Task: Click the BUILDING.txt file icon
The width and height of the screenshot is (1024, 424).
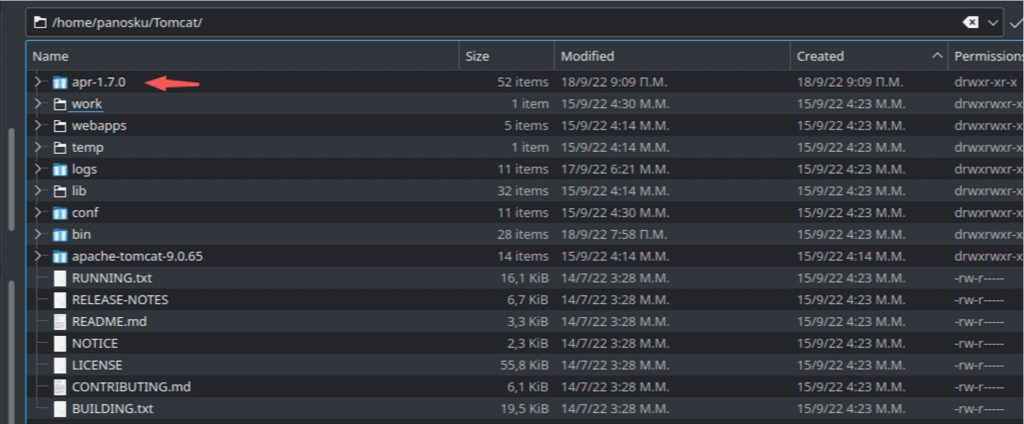Action: click(x=60, y=409)
